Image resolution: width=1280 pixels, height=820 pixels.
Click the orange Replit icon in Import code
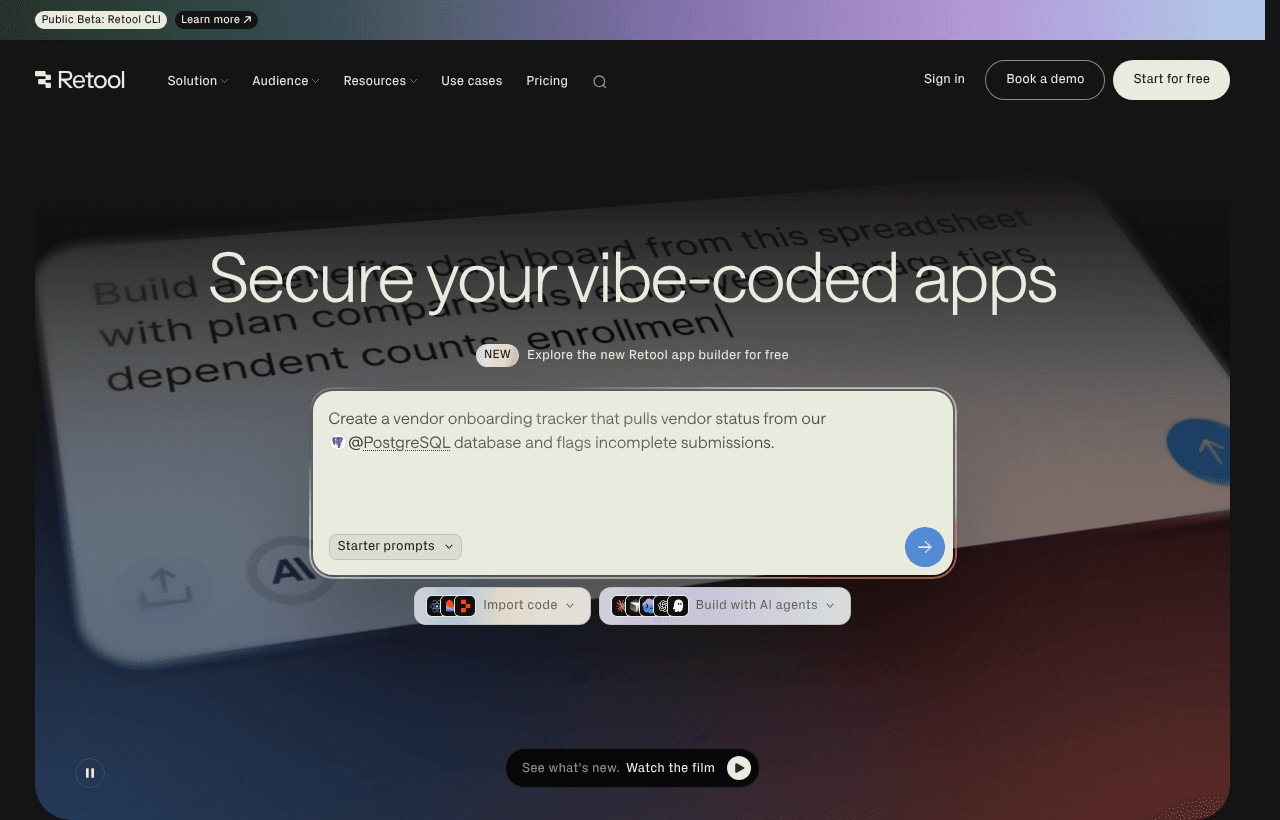pos(466,606)
